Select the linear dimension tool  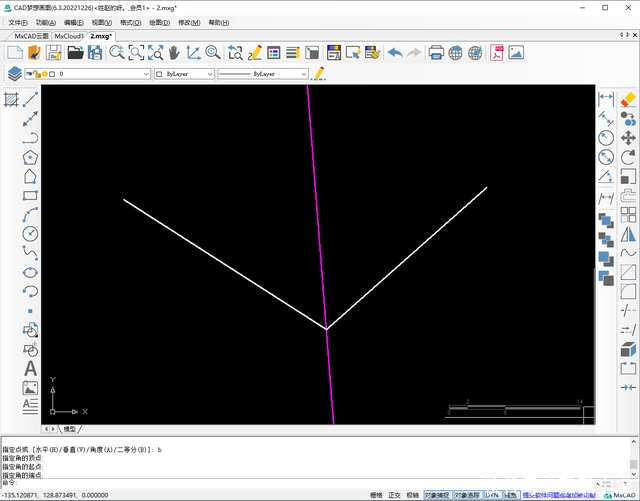pyautogui.click(x=606, y=98)
